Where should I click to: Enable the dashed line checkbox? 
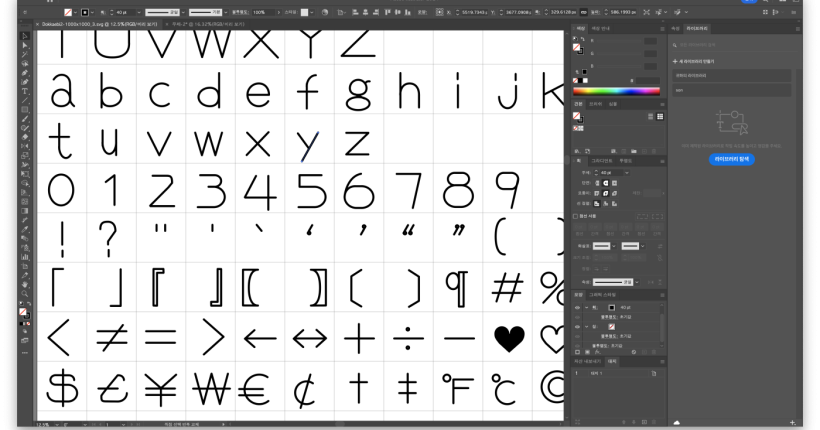click(x=576, y=216)
